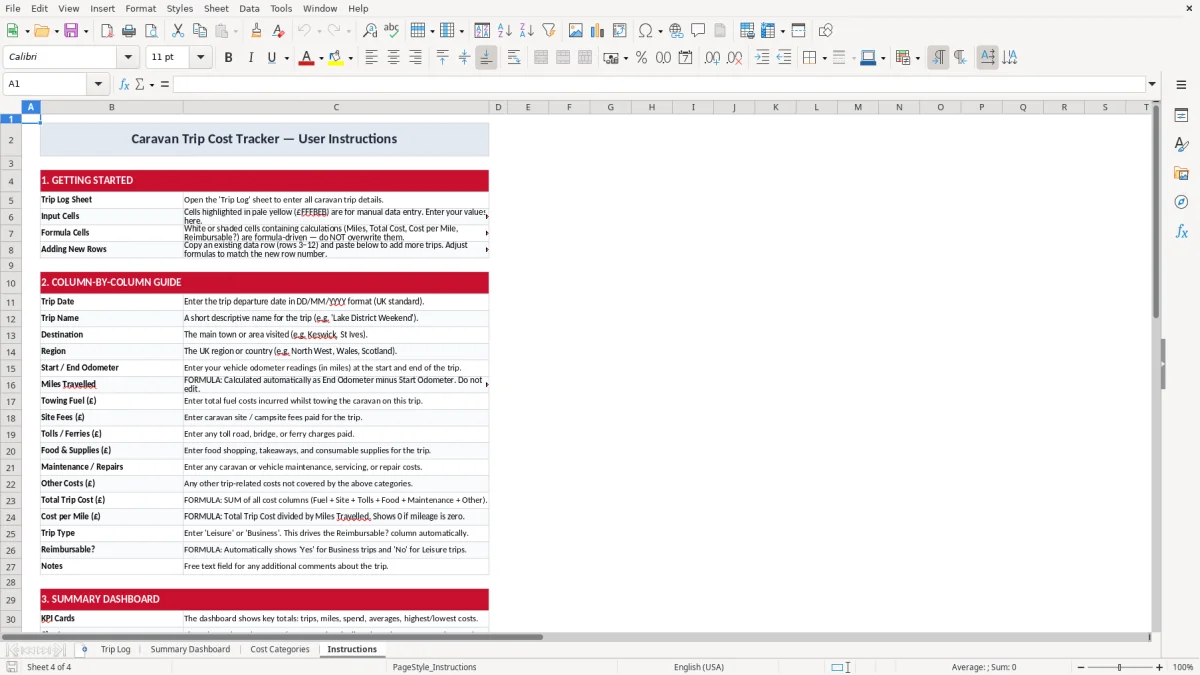Apply the yellow background color swatch
The height and width of the screenshot is (675, 1200).
tap(336, 58)
